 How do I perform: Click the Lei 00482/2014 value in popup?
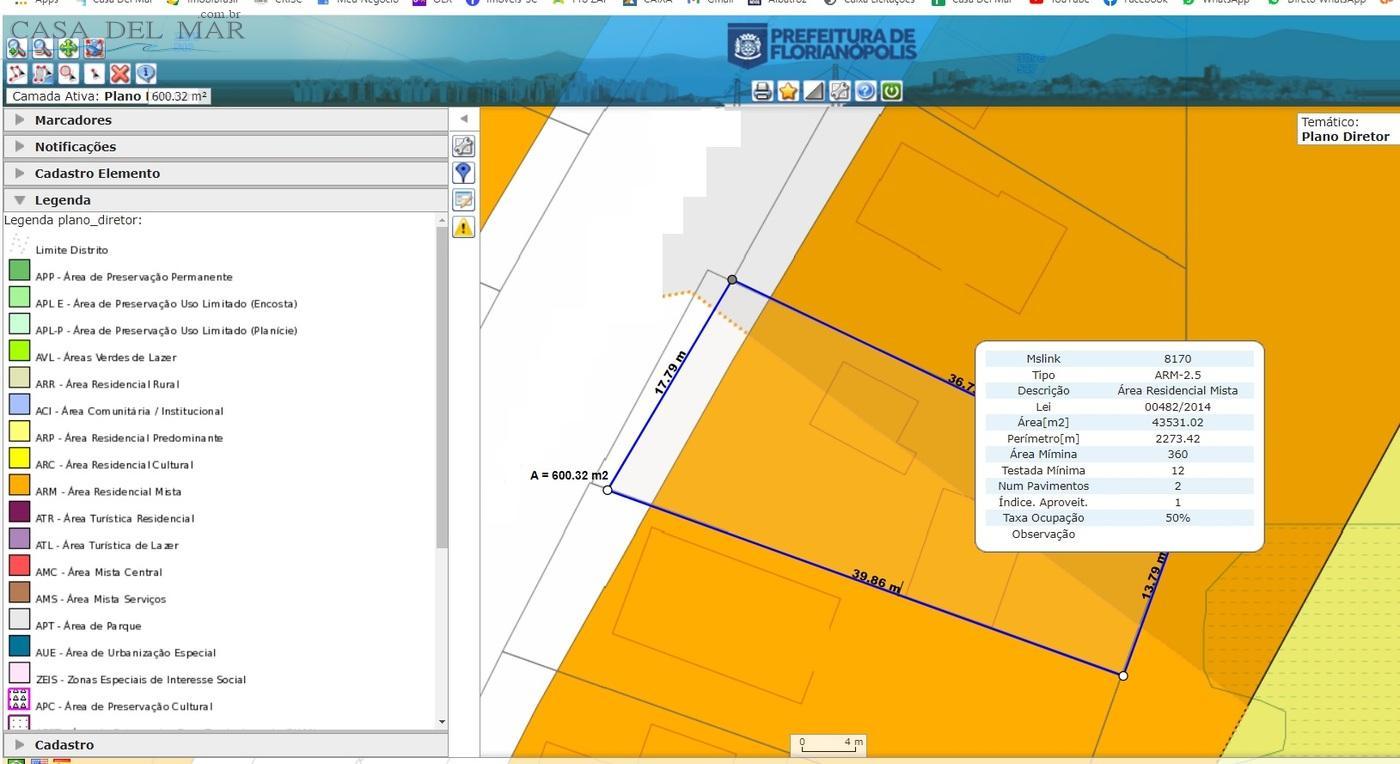[1177, 407]
